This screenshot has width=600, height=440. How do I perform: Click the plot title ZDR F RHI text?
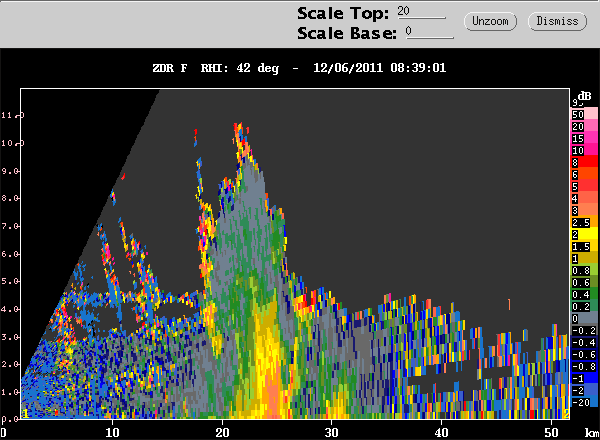[x=190, y=68]
